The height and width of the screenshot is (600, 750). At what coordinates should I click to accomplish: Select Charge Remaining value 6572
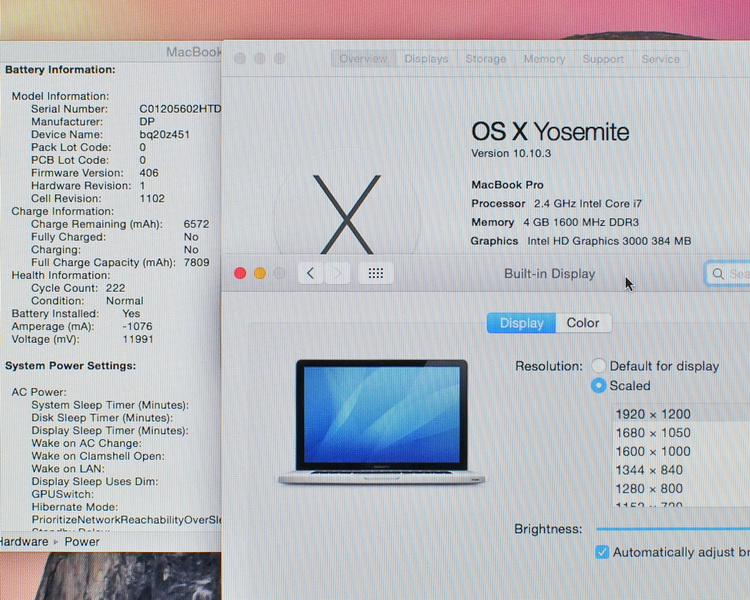(x=196, y=224)
